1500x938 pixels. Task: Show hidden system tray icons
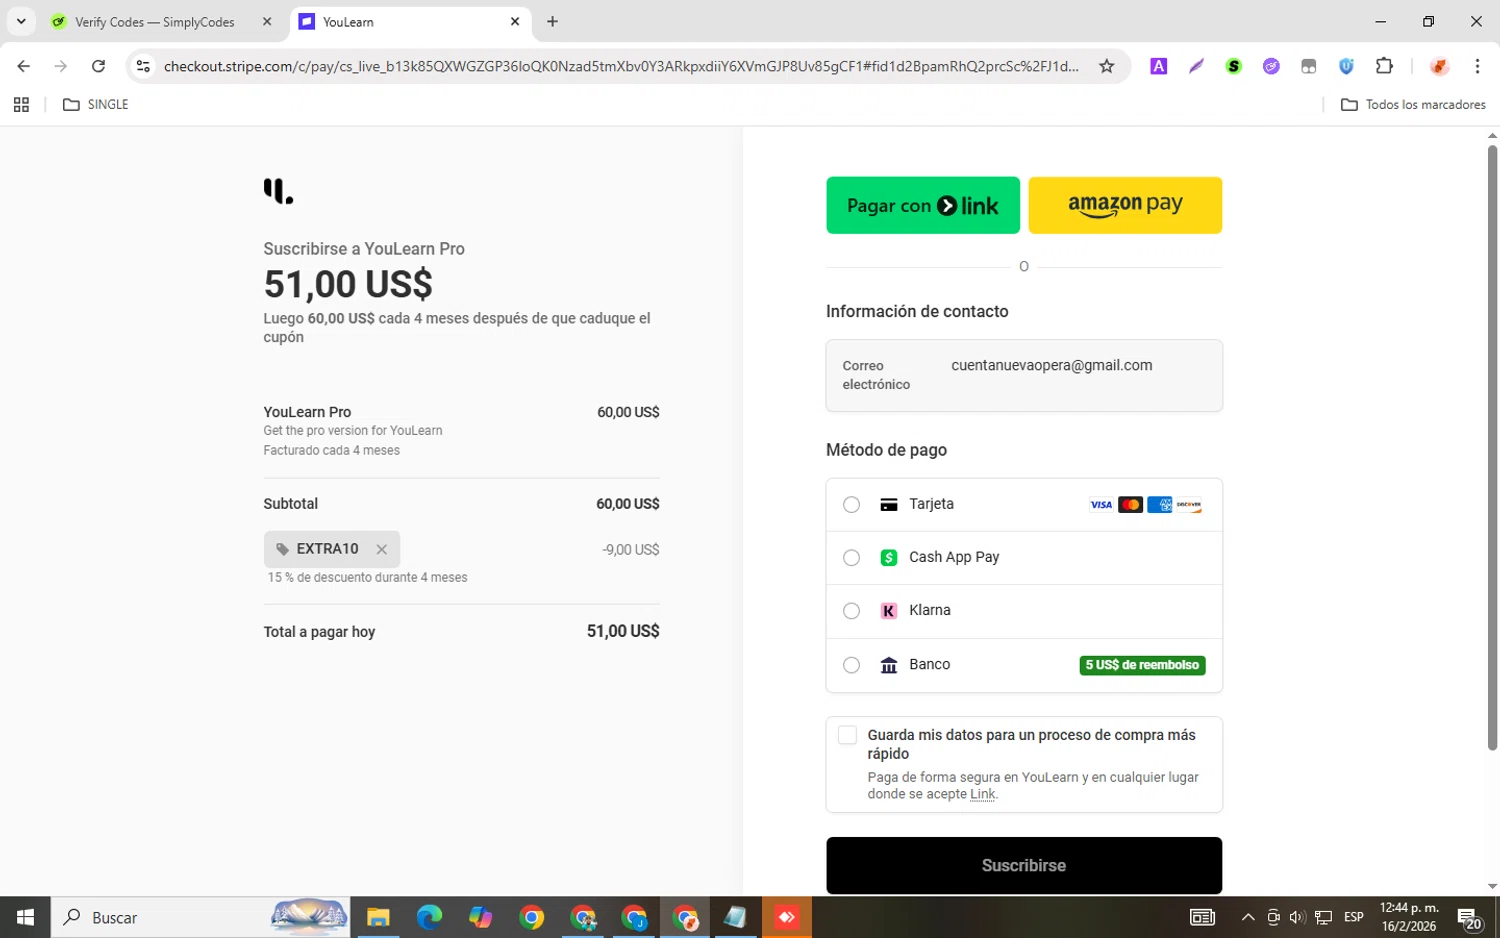pyautogui.click(x=1248, y=917)
